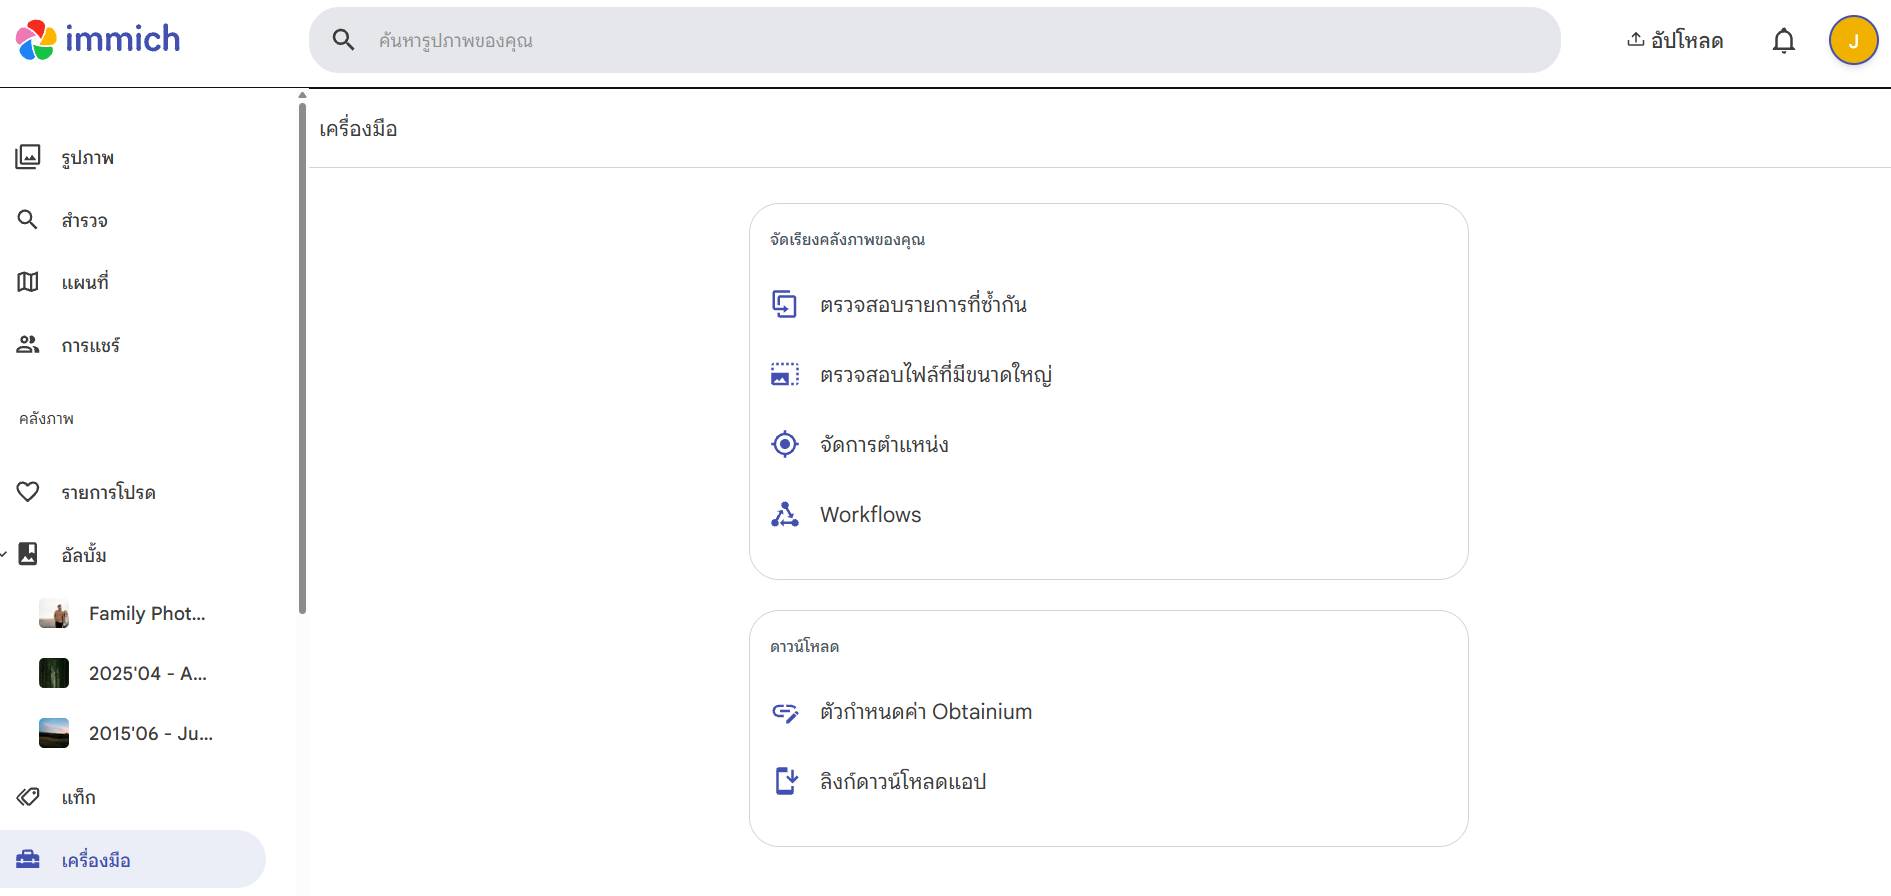
Task: Click the sidebar vertical scrollbar
Action: (x=302, y=358)
